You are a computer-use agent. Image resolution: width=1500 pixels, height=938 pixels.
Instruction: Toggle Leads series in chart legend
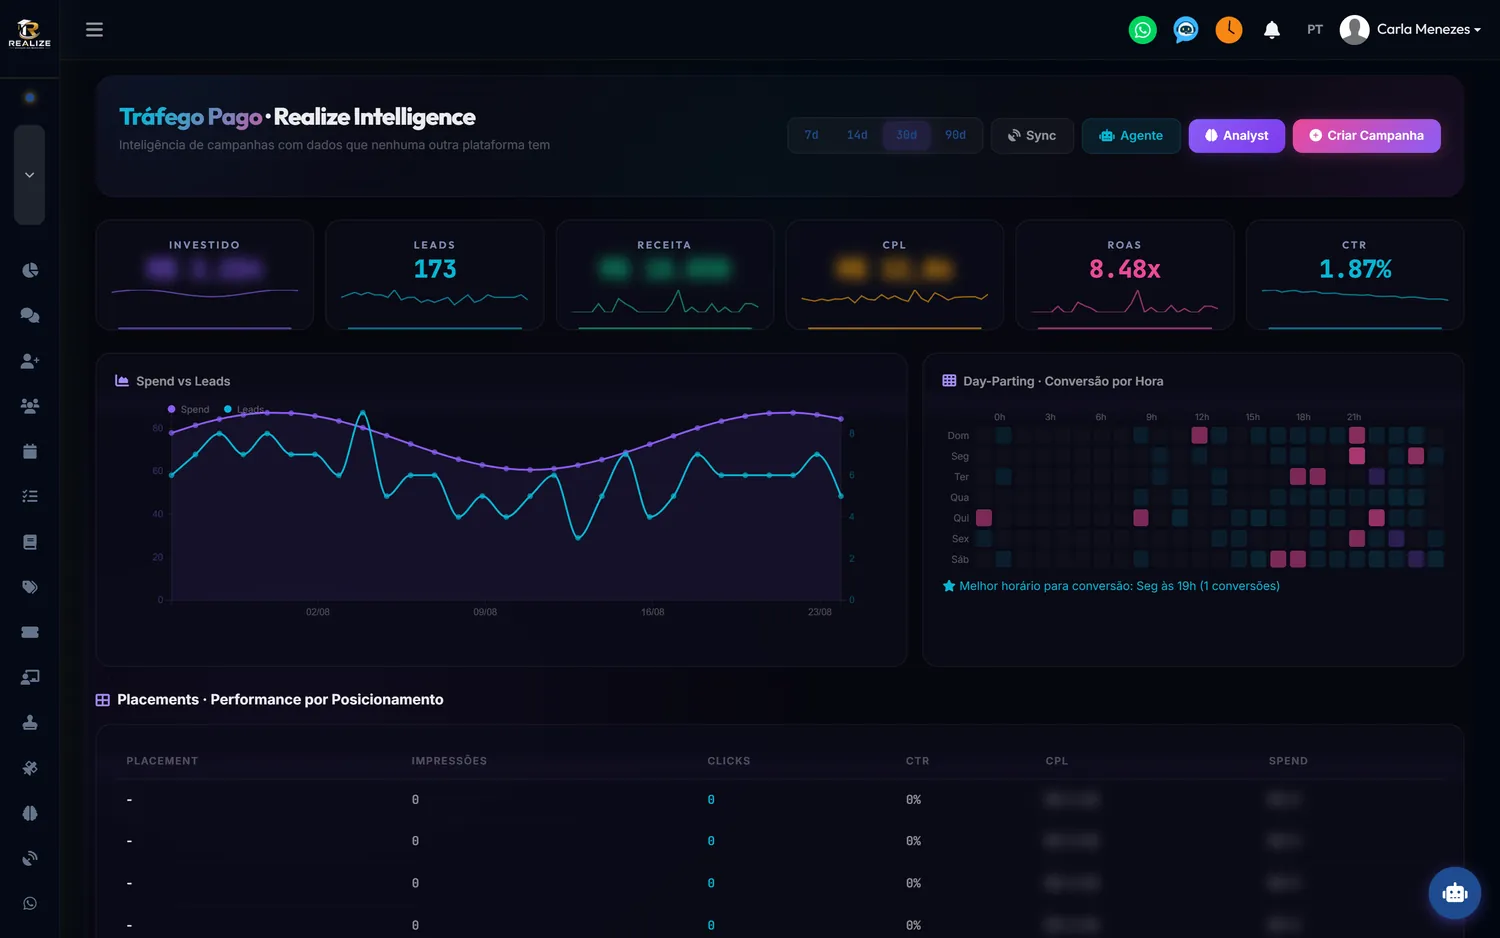[x=245, y=409]
